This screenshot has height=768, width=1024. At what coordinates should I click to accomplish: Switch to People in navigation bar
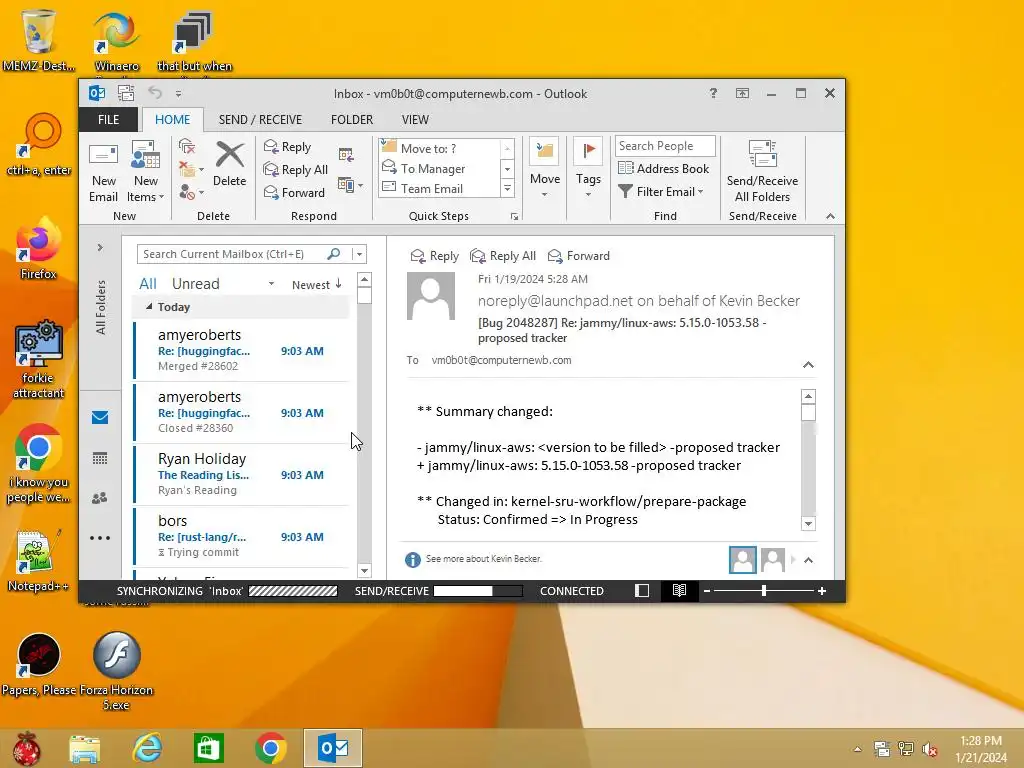100,498
